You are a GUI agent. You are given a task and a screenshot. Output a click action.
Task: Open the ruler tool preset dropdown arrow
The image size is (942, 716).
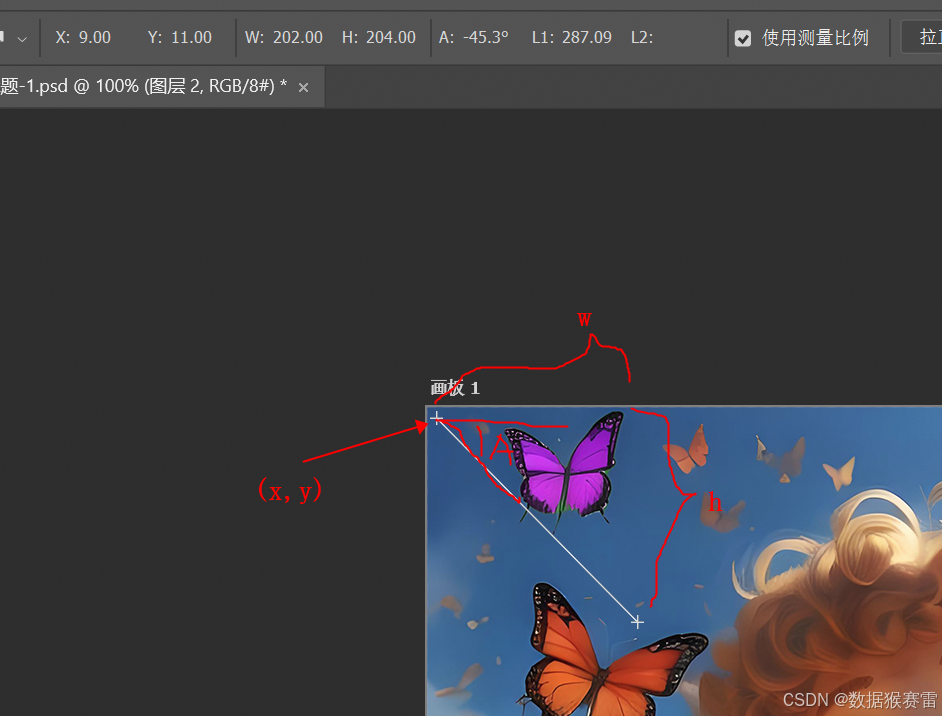pyautogui.click(x=22, y=39)
